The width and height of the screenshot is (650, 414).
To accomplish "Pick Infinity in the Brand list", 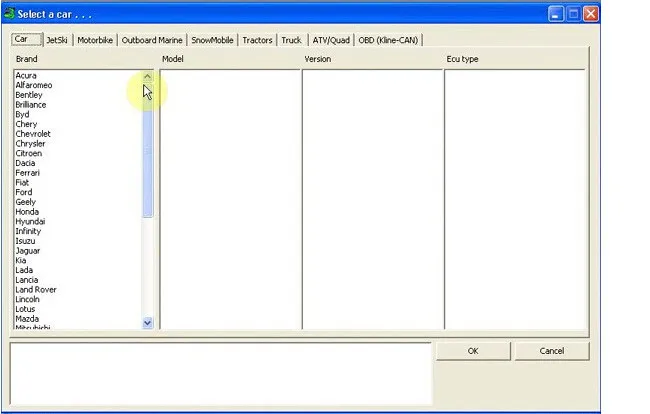I will pos(28,231).
